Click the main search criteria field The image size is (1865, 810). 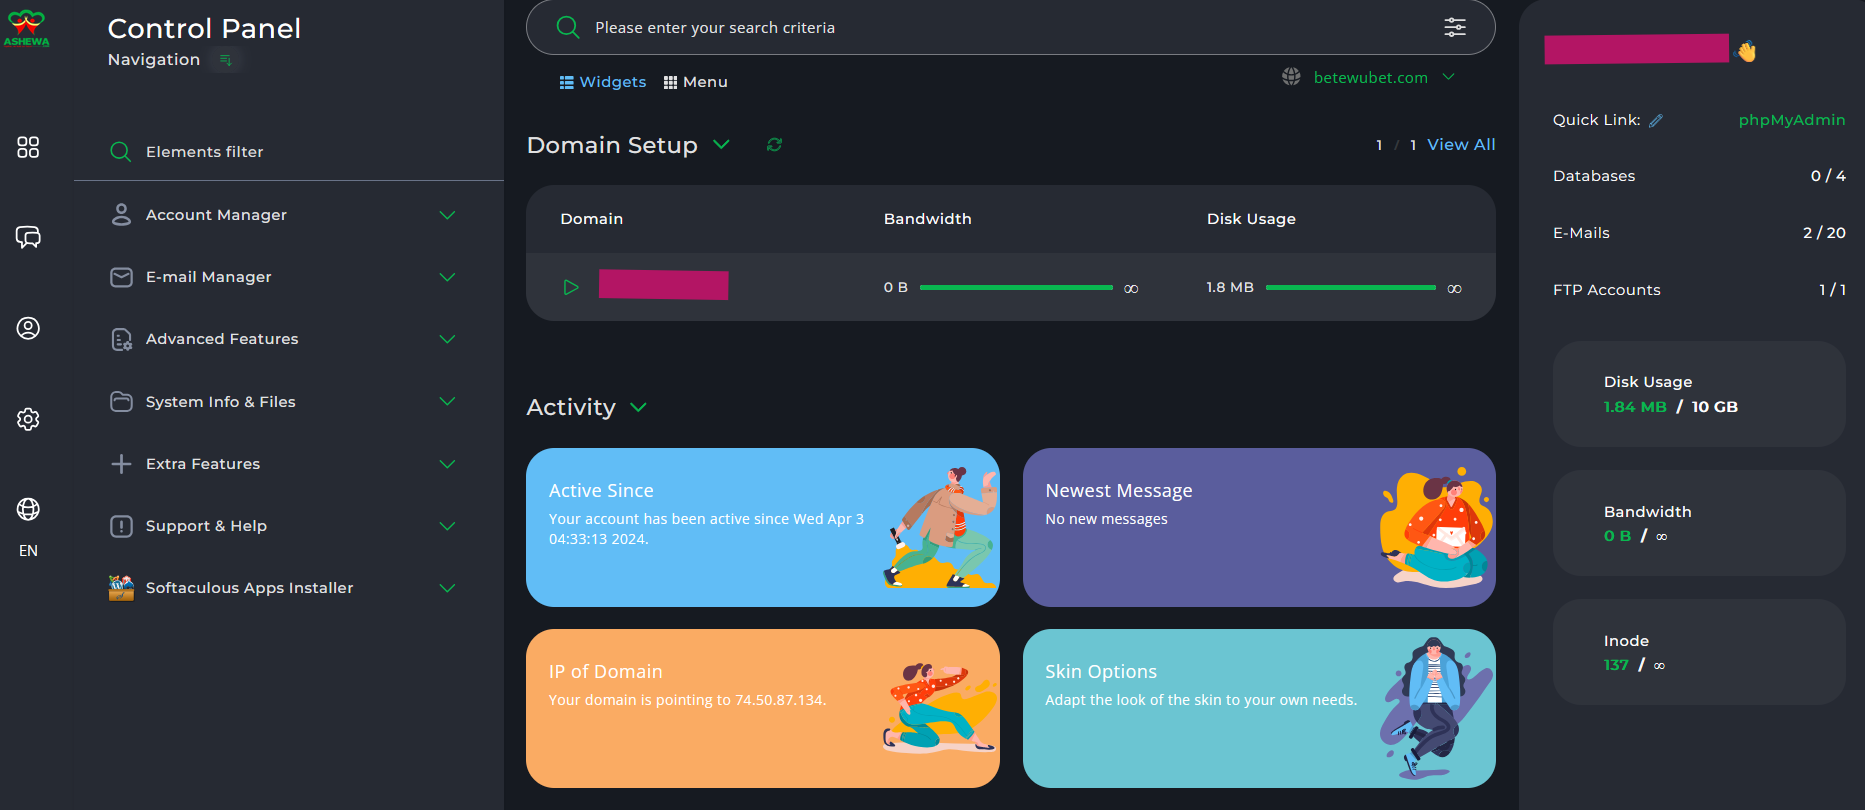tap(1011, 27)
